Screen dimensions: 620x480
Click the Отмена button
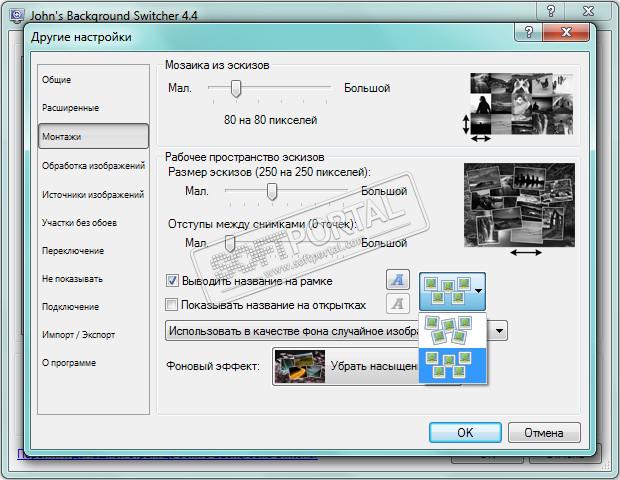coord(544,433)
